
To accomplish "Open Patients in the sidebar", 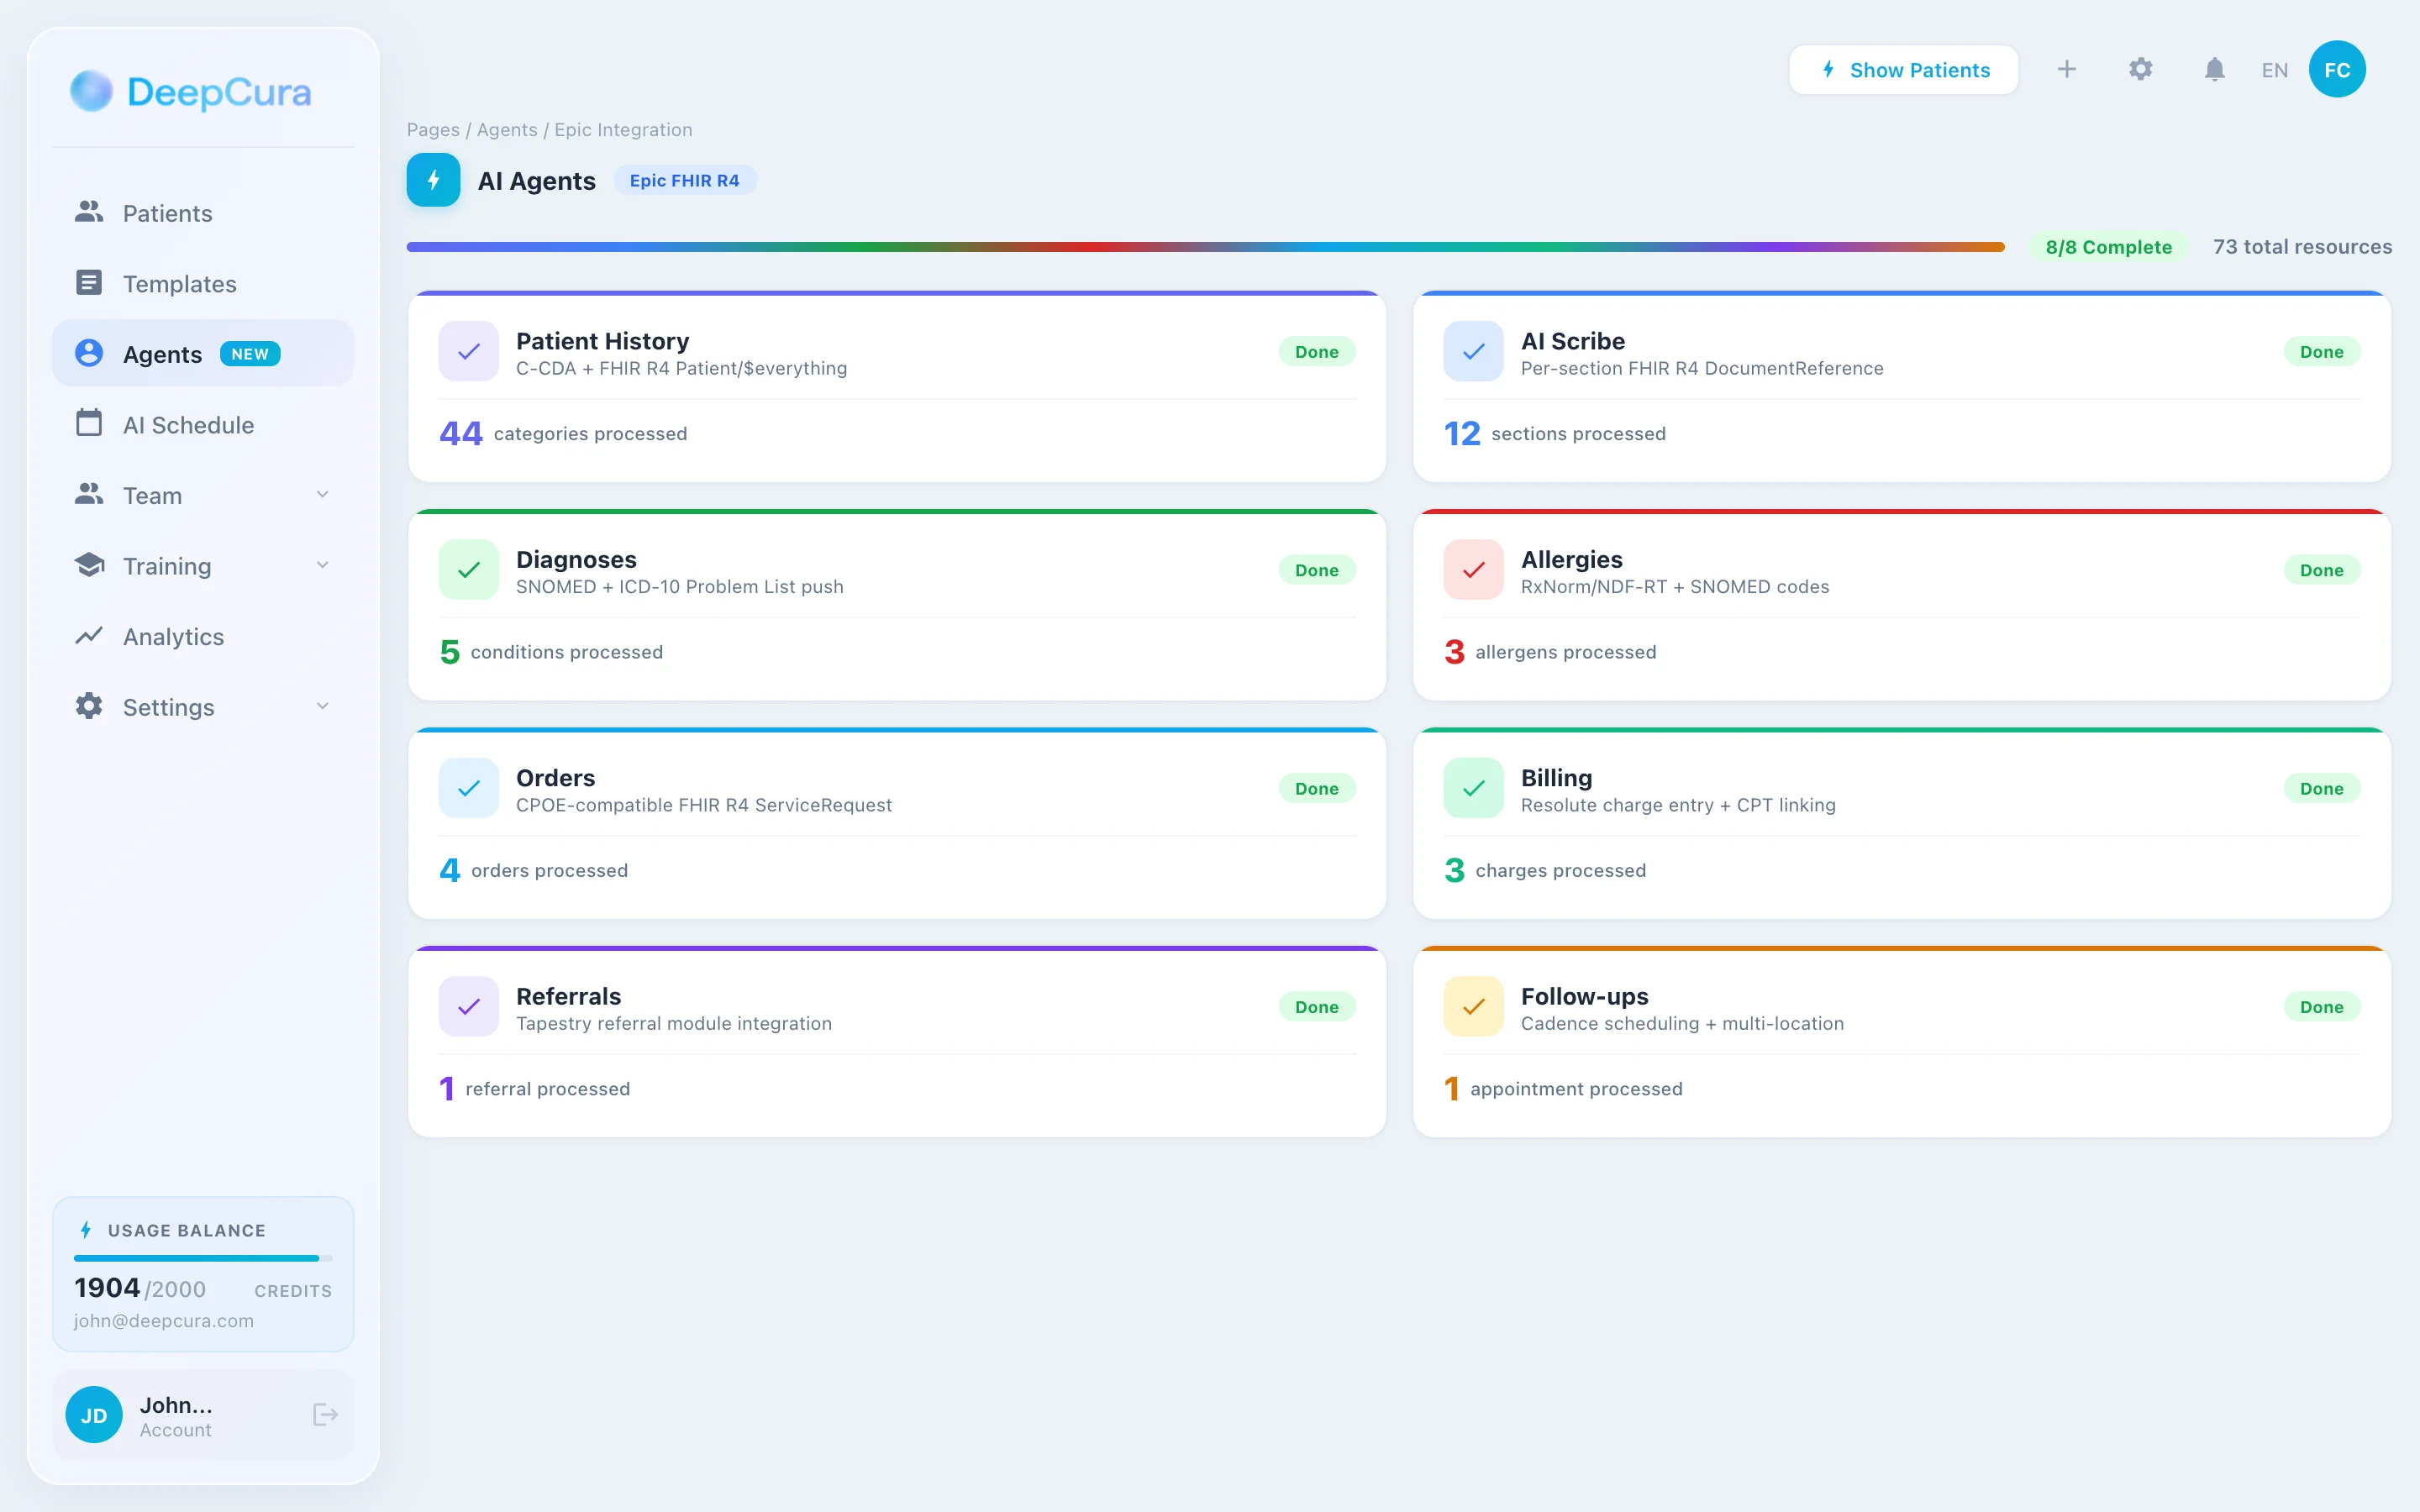I will pos(167,213).
